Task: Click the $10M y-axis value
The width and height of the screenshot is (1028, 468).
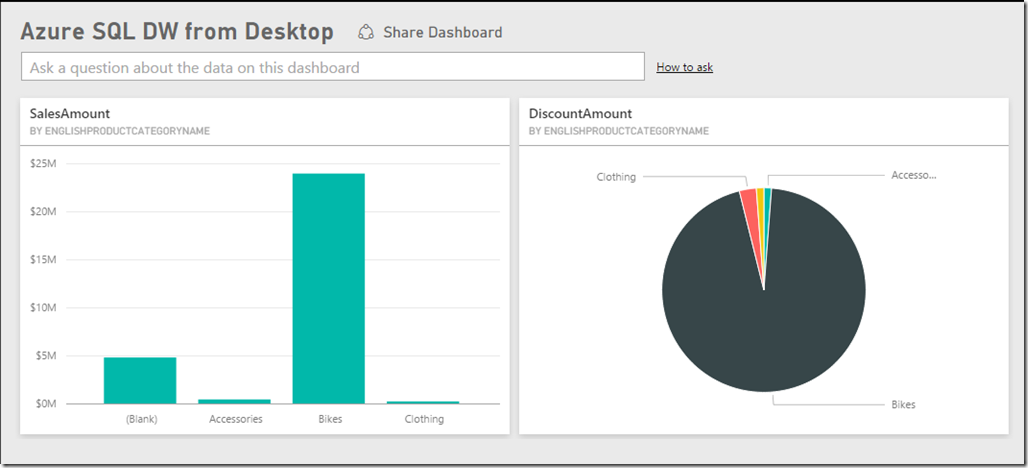Action: click(x=43, y=307)
